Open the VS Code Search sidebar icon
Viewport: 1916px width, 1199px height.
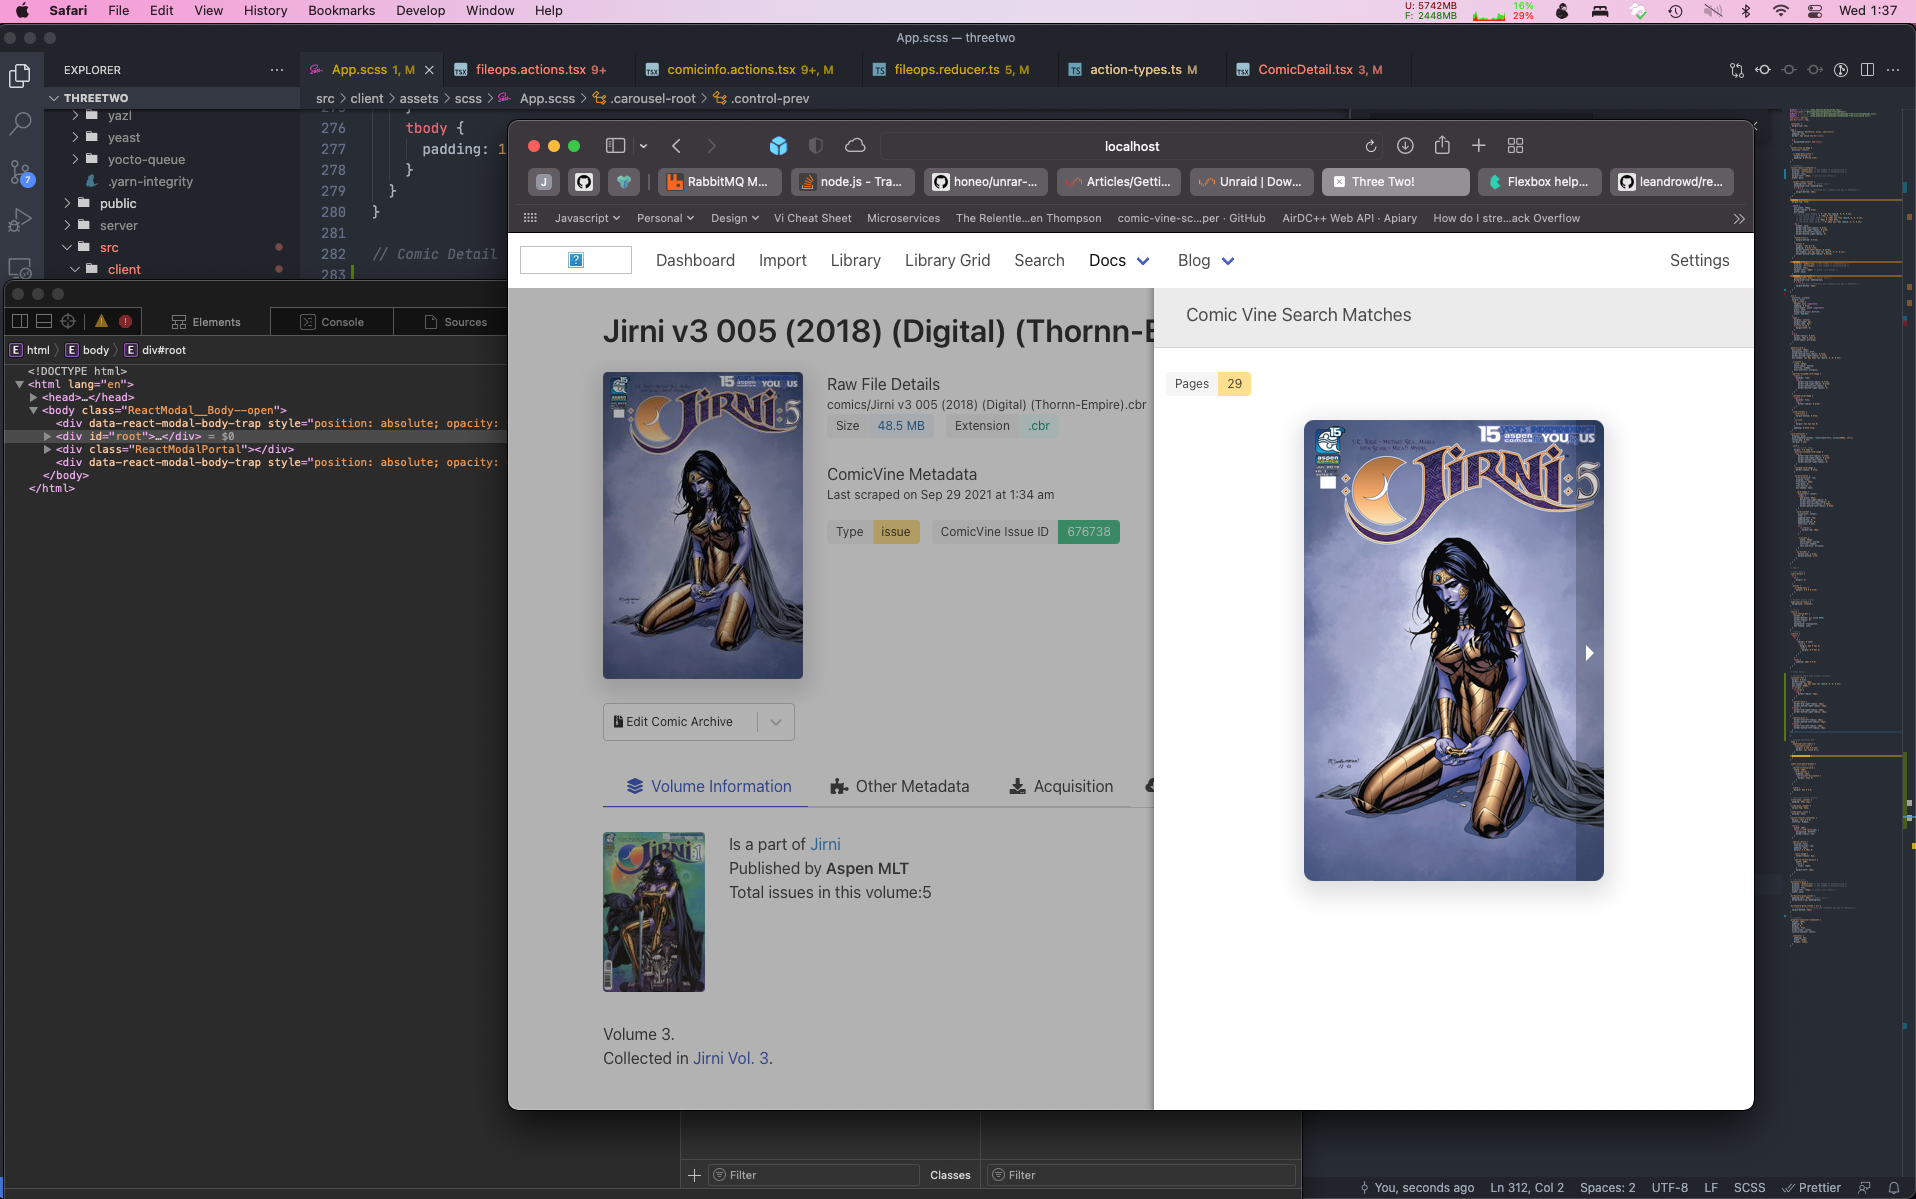click(20, 124)
